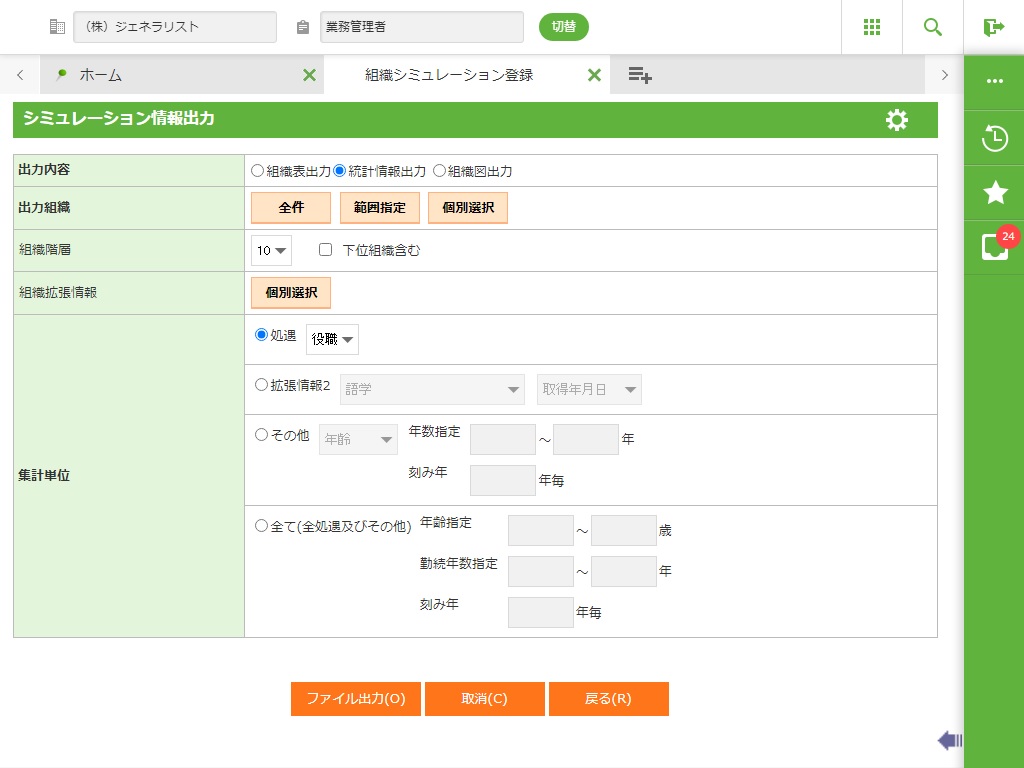Open the 役職 dropdown beside 処遇
Image resolution: width=1024 pixels, height=768 pixels.
click(x=332, y=339)
